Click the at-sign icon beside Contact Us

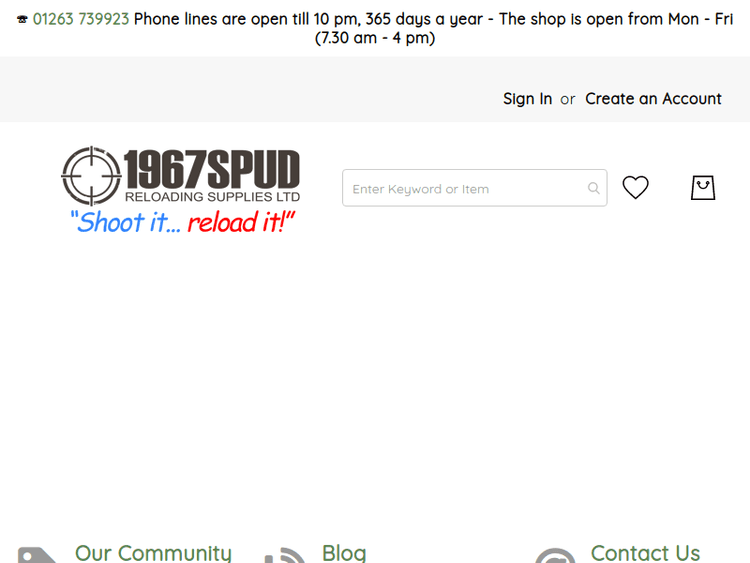(555, 555)
